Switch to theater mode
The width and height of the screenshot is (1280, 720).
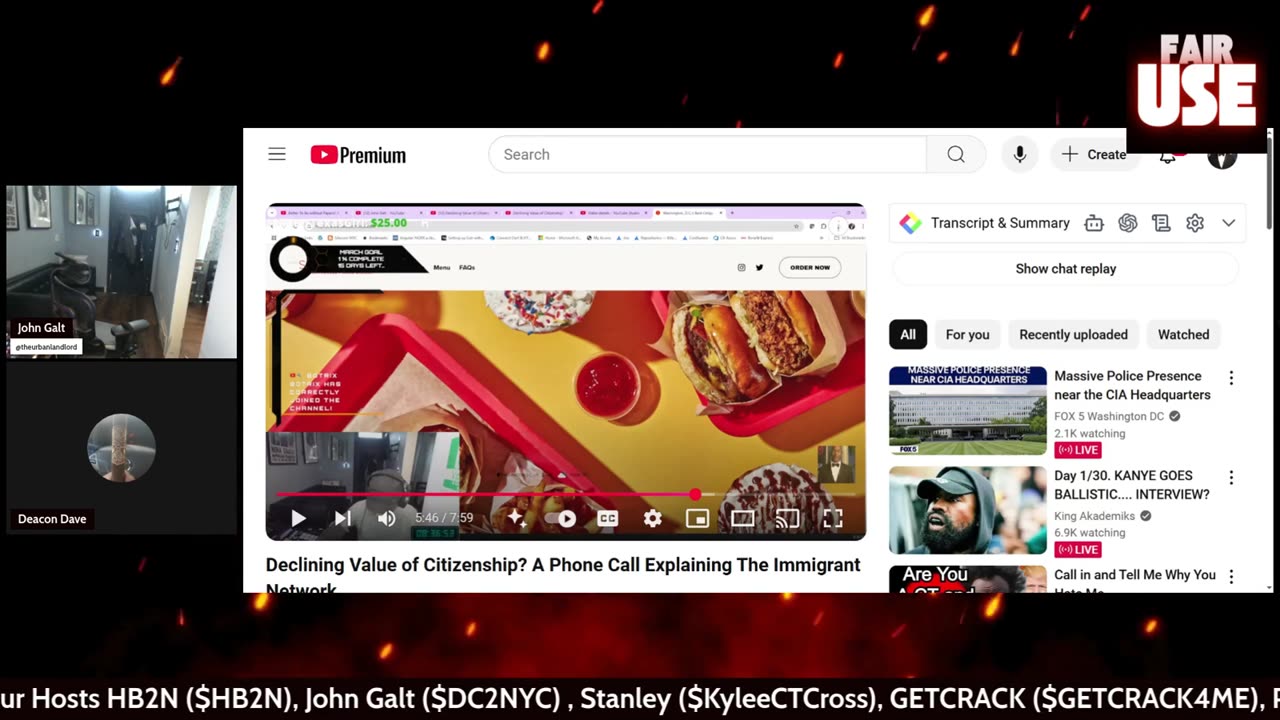tap(742, 518)
